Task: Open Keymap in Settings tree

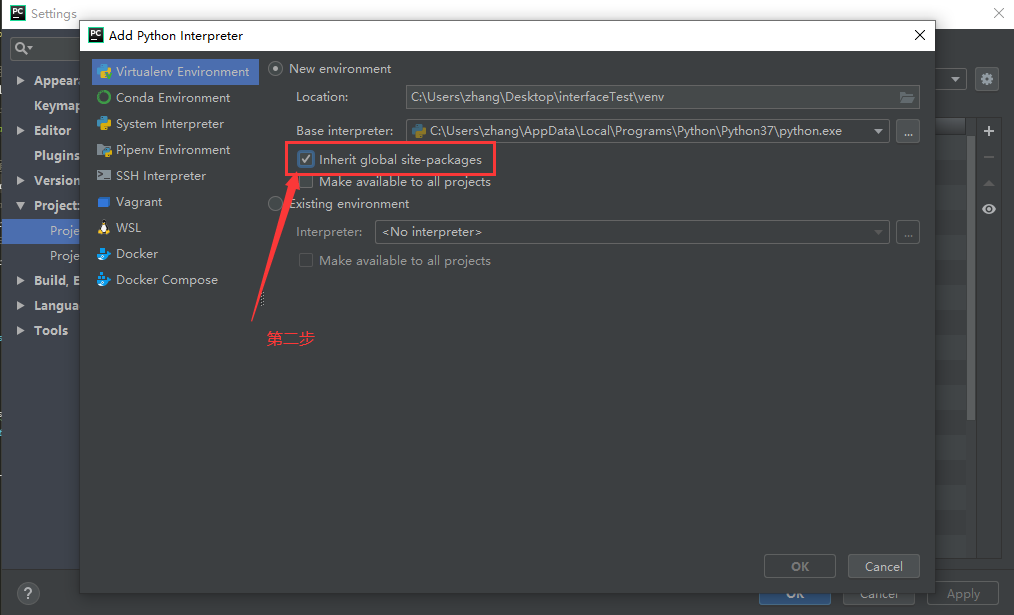Action: click(56, 105)
